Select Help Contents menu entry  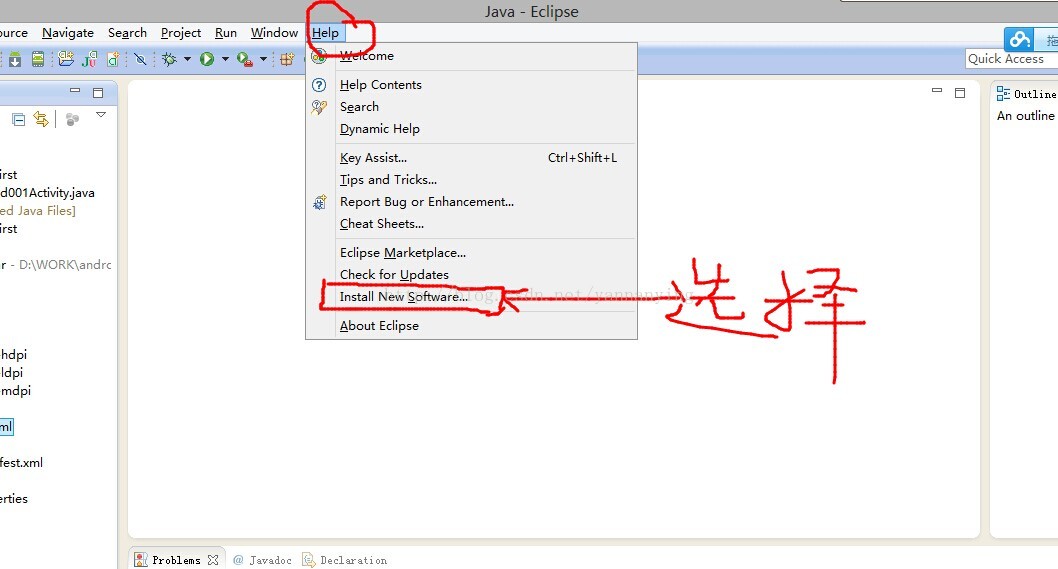(472, 85)
